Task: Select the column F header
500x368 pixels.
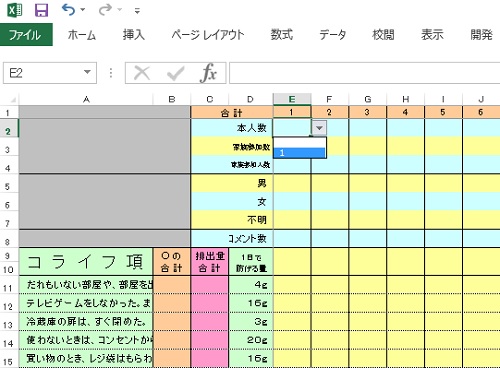Action: tap(330, 99)
